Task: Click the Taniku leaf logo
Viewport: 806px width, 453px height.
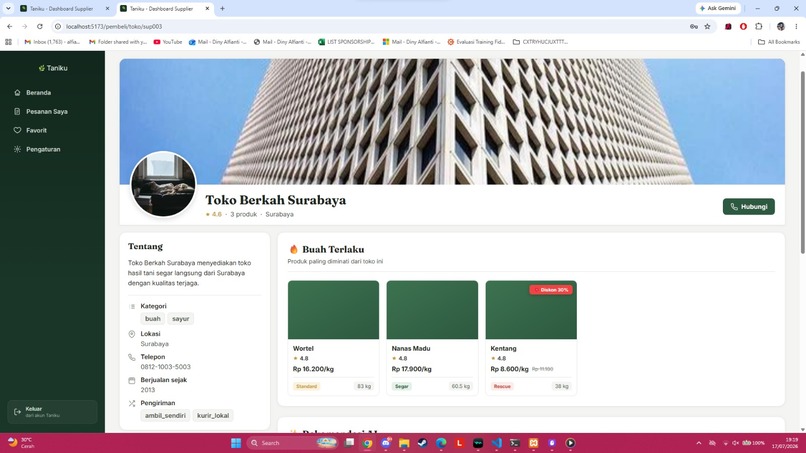Action: [42, 68]
